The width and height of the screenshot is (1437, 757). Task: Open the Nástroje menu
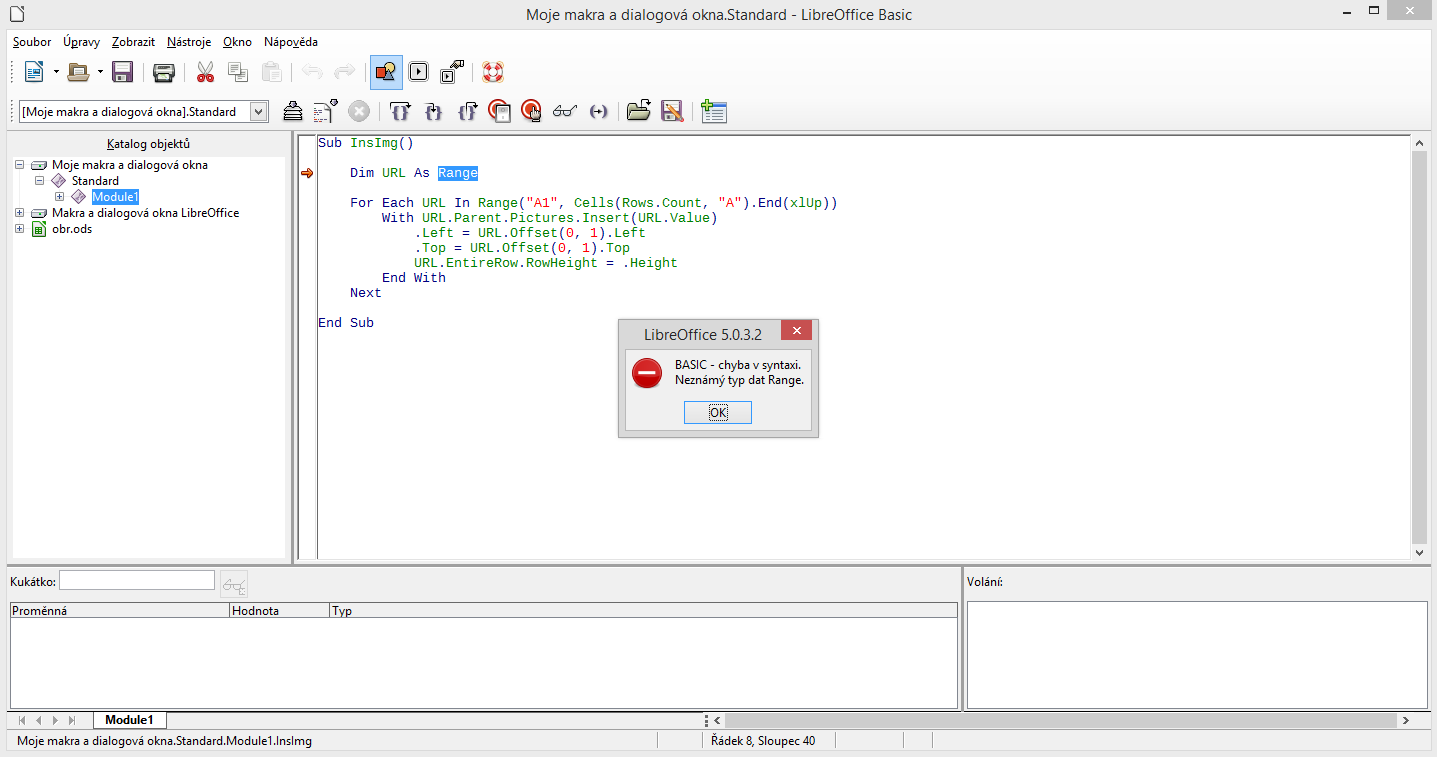click(188, 42)
